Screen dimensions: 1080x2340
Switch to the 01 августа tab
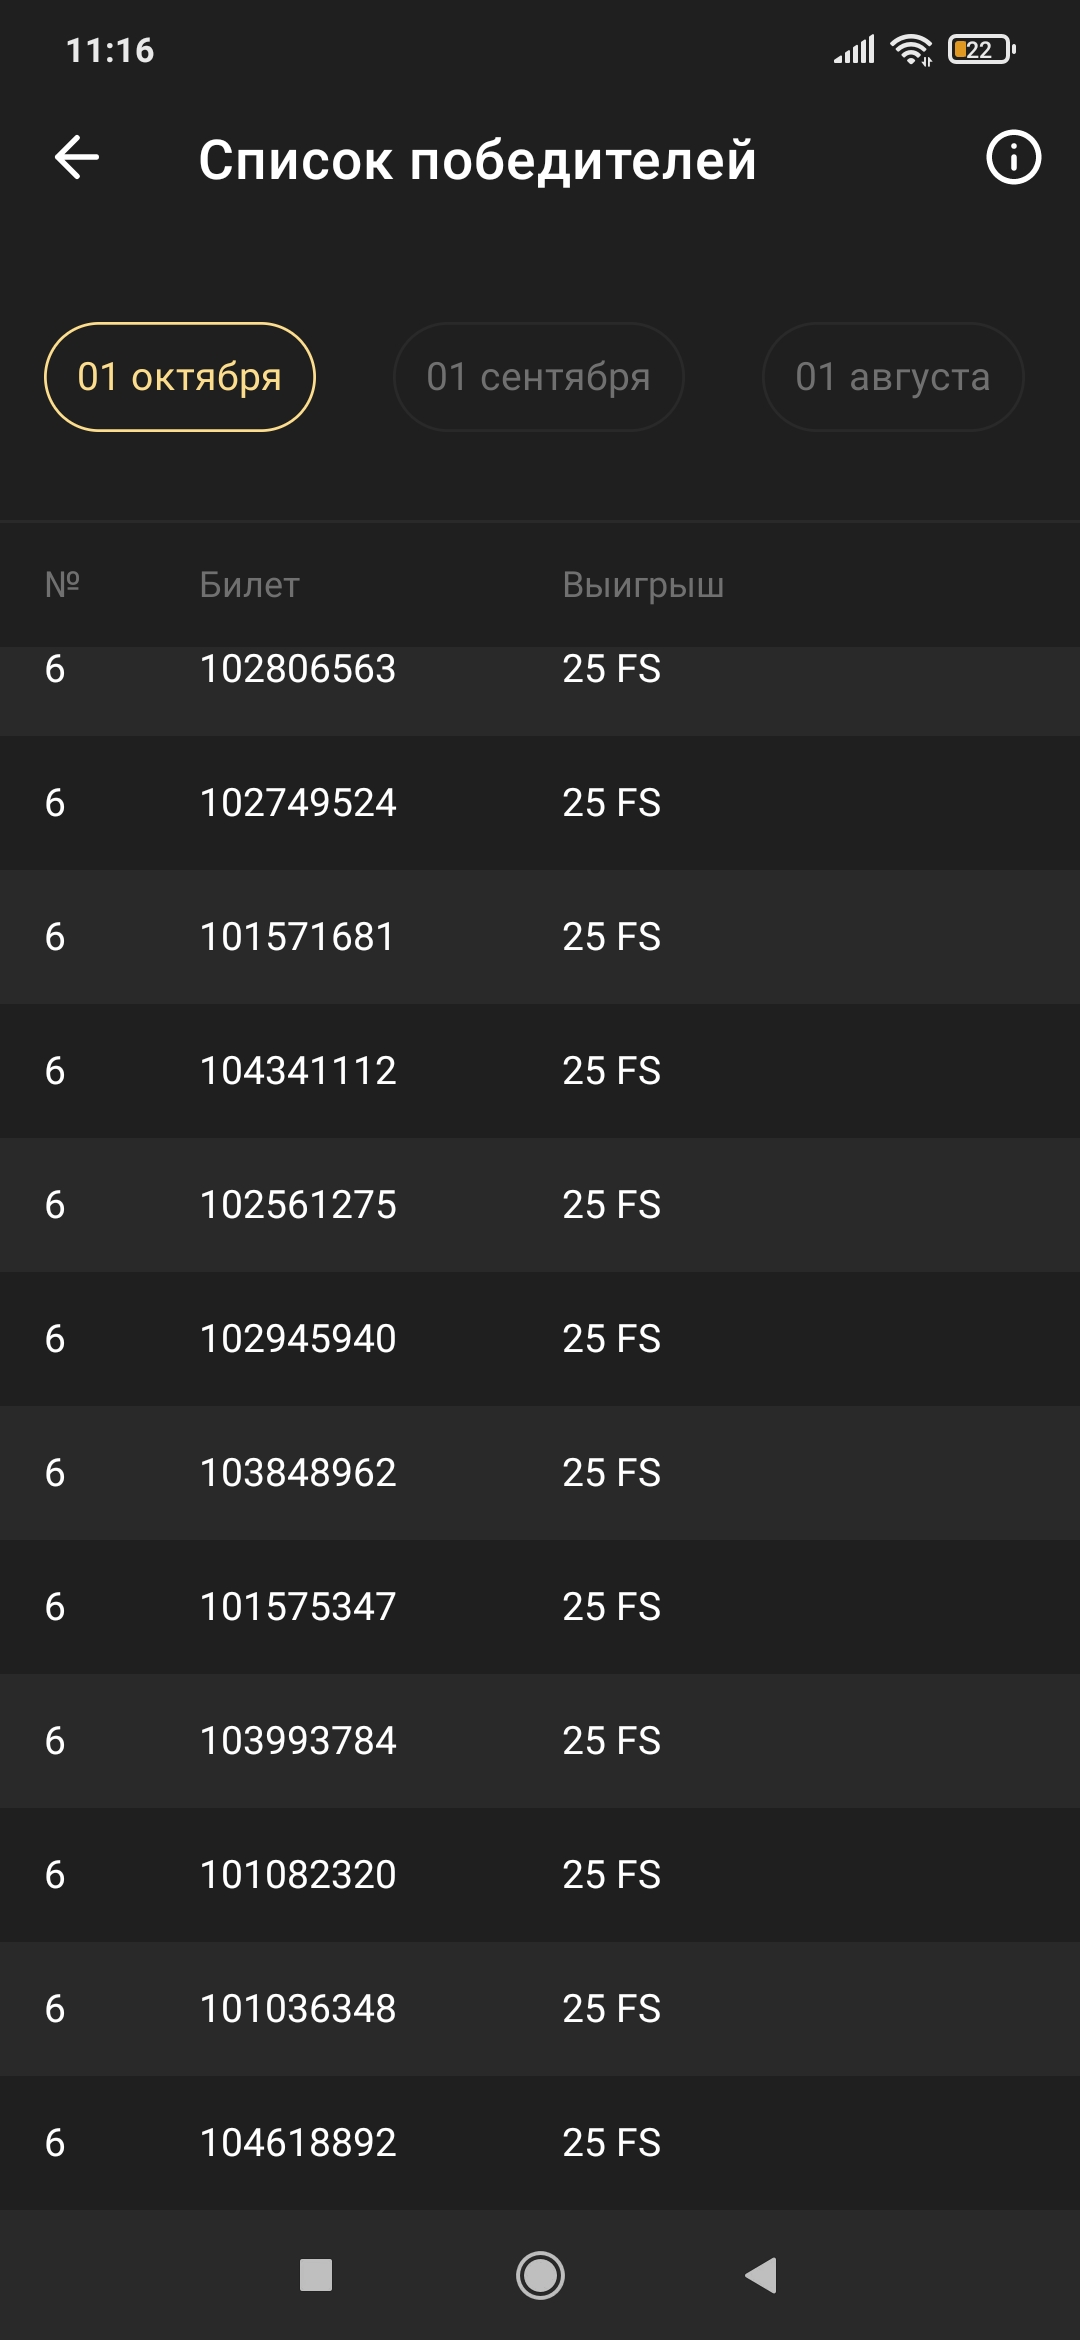pos(893,377)
